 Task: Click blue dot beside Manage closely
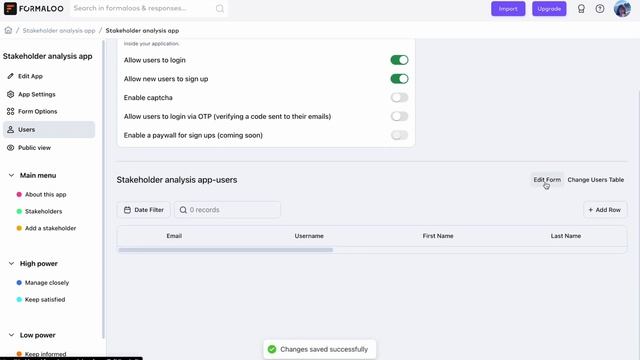19,282
